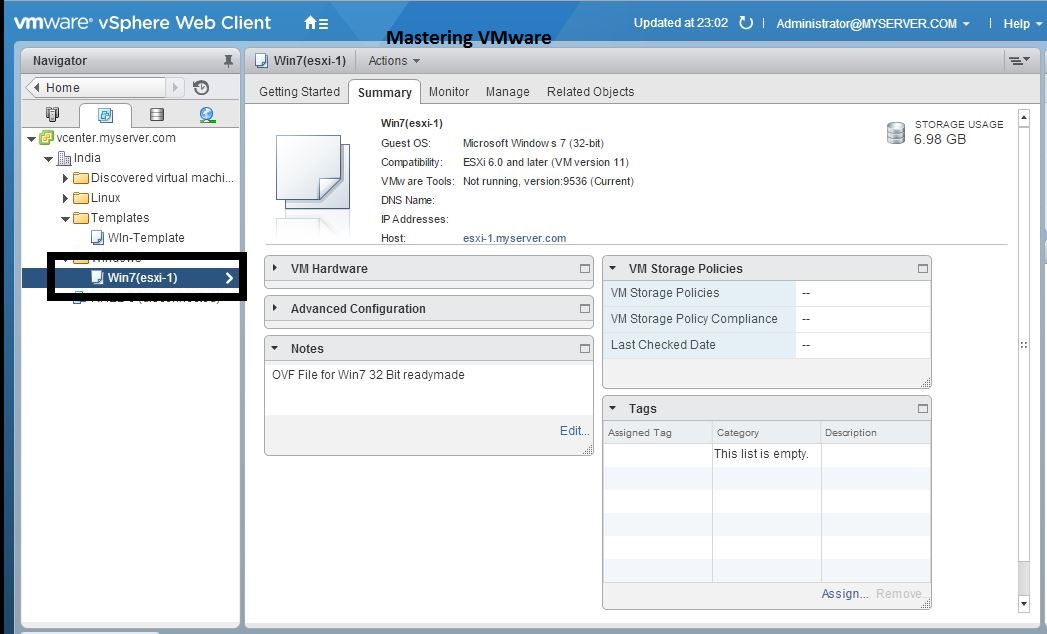1047x634 pixels.
Task: Open the panel options menu icon
Action: click(1019, 61)
